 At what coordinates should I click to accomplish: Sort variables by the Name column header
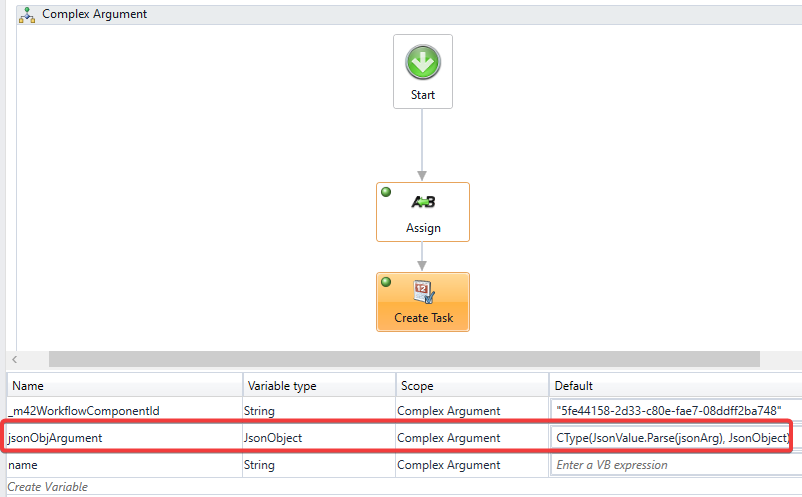pos(28,385)
